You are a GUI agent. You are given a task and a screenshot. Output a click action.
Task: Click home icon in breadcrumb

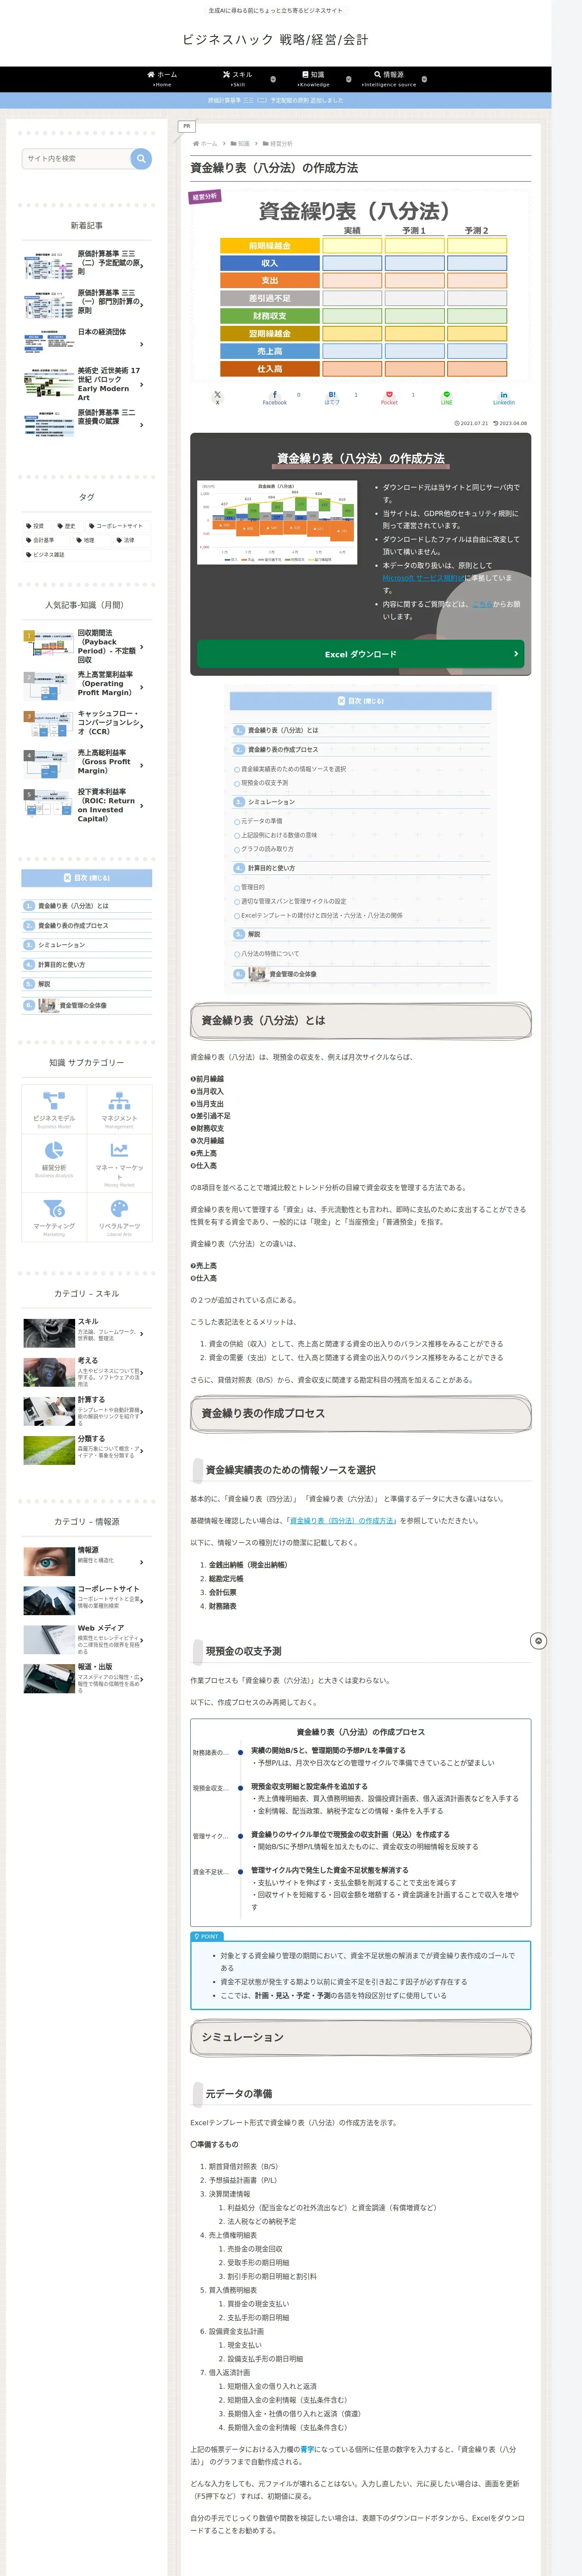[x=195, y=144]
